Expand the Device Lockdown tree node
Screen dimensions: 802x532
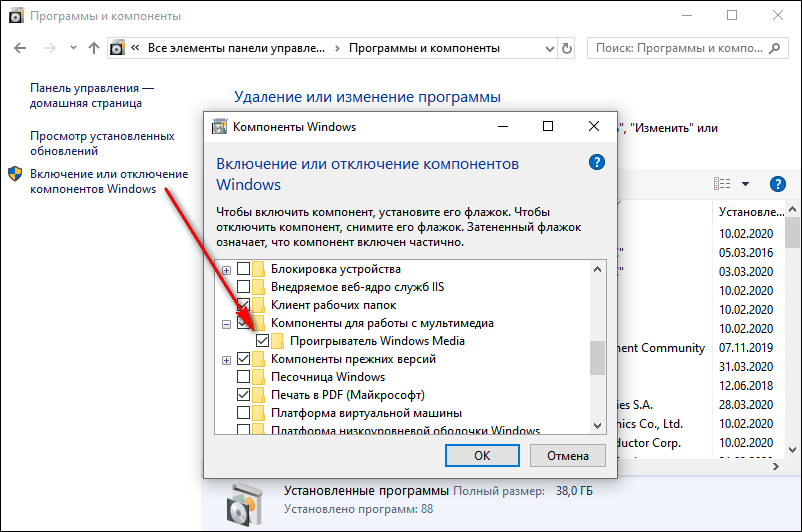(x=226, y=270)
